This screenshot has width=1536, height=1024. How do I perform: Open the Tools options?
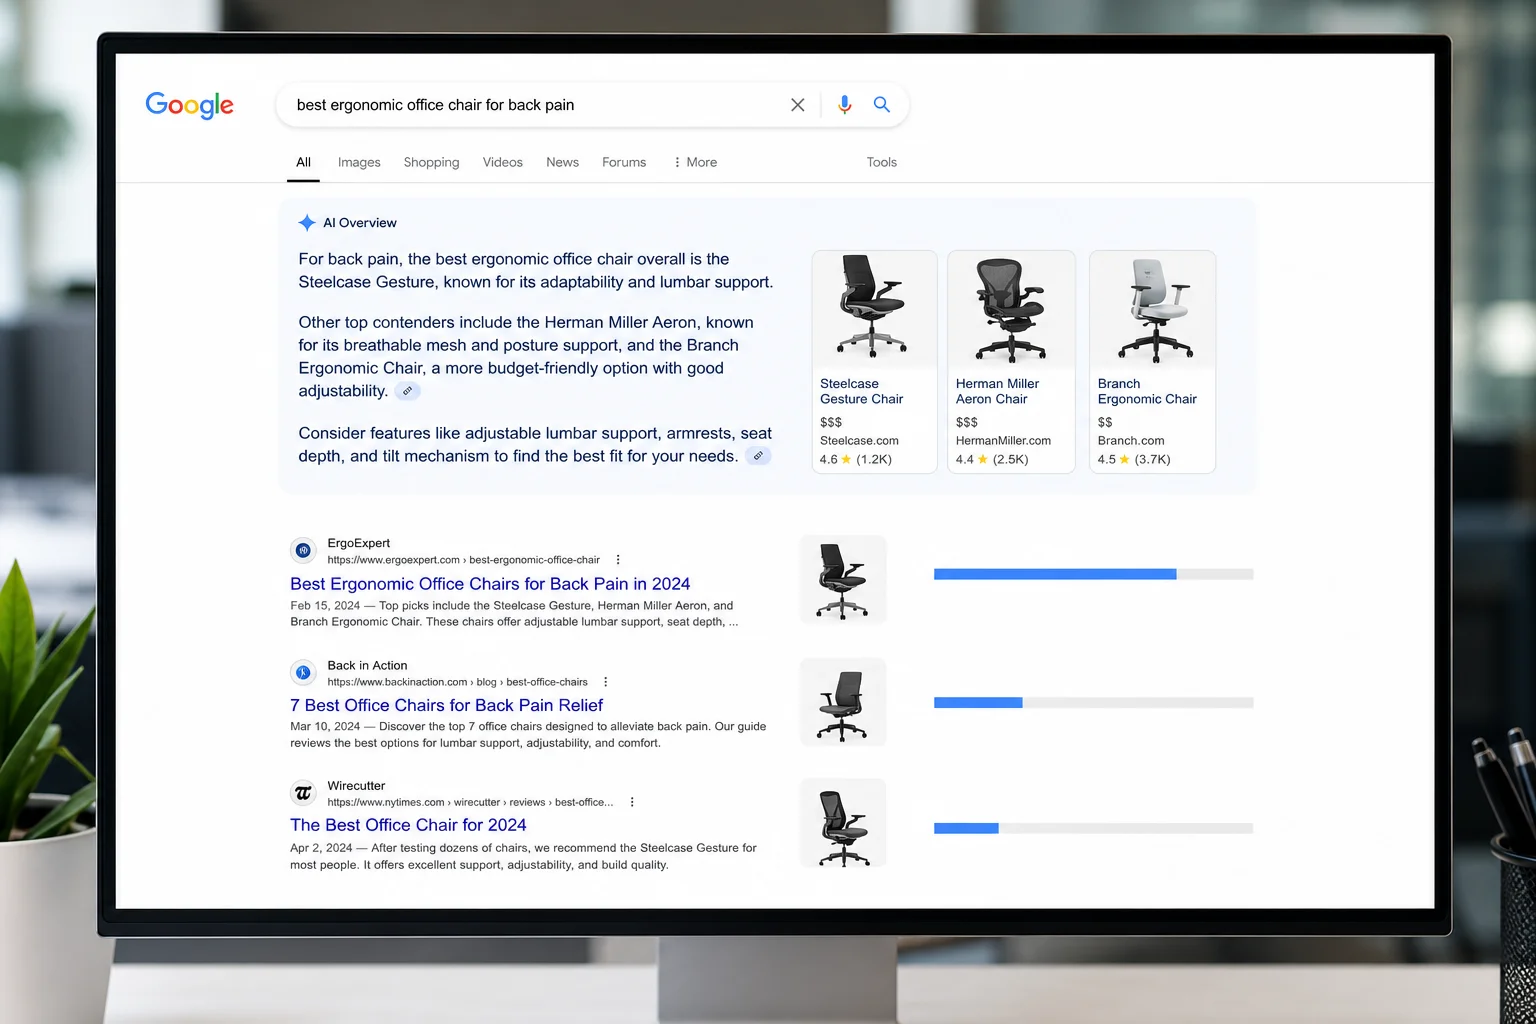881,162
